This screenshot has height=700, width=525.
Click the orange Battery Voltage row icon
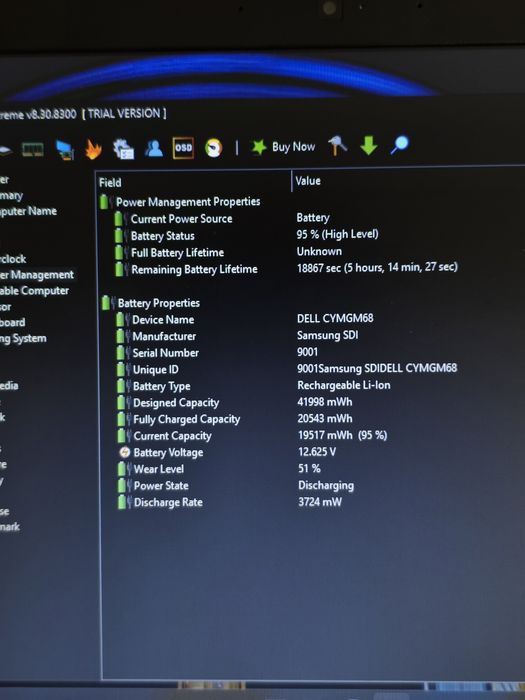tap(125, 452)
